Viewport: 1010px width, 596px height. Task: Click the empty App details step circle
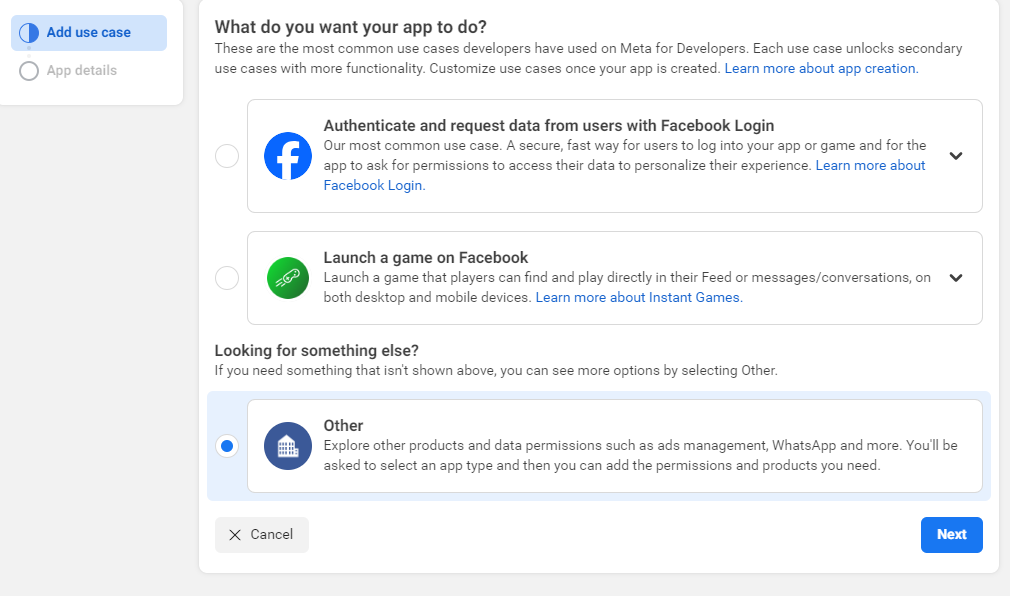[29, 71]
